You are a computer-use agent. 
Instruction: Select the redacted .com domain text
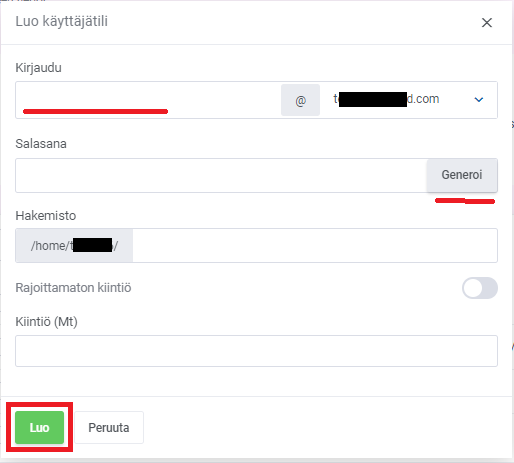[x=386, y=99]
